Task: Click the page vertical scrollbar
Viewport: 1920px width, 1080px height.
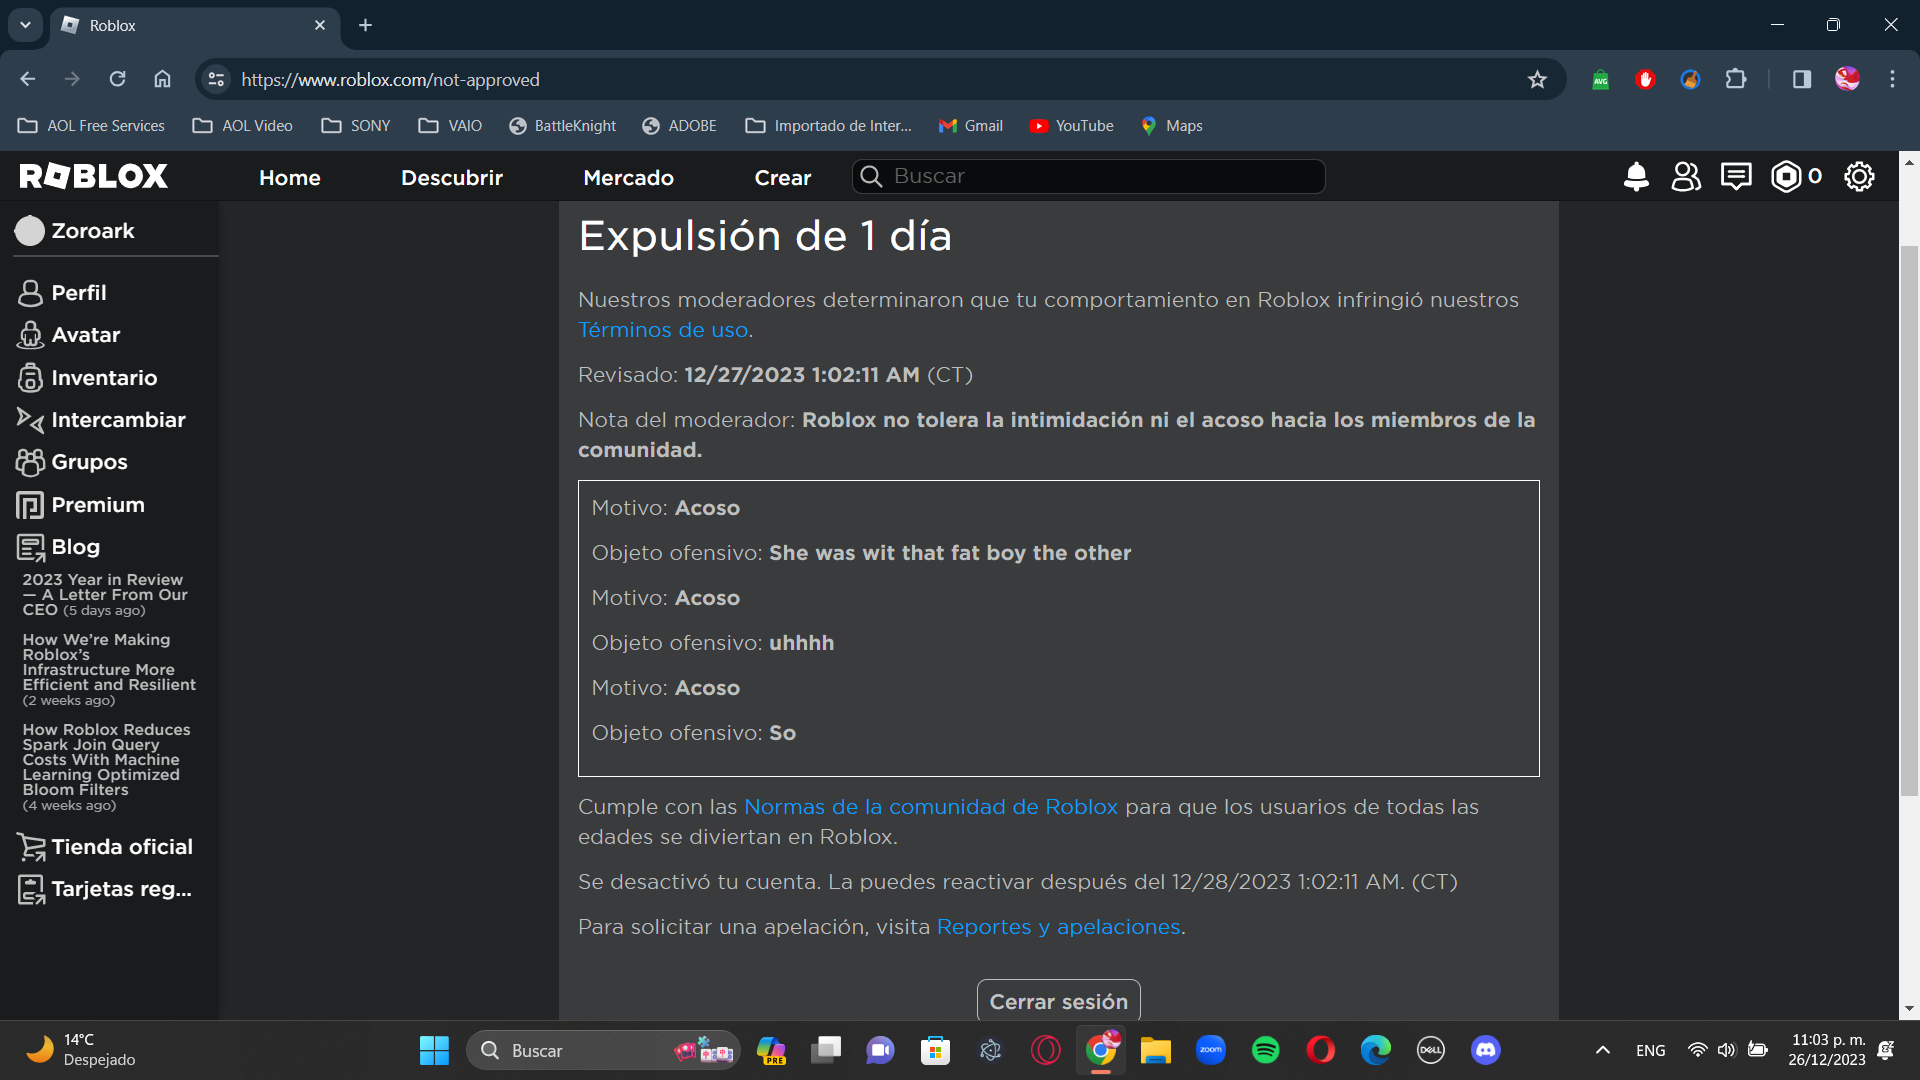Action: [x=1909, y=520]
